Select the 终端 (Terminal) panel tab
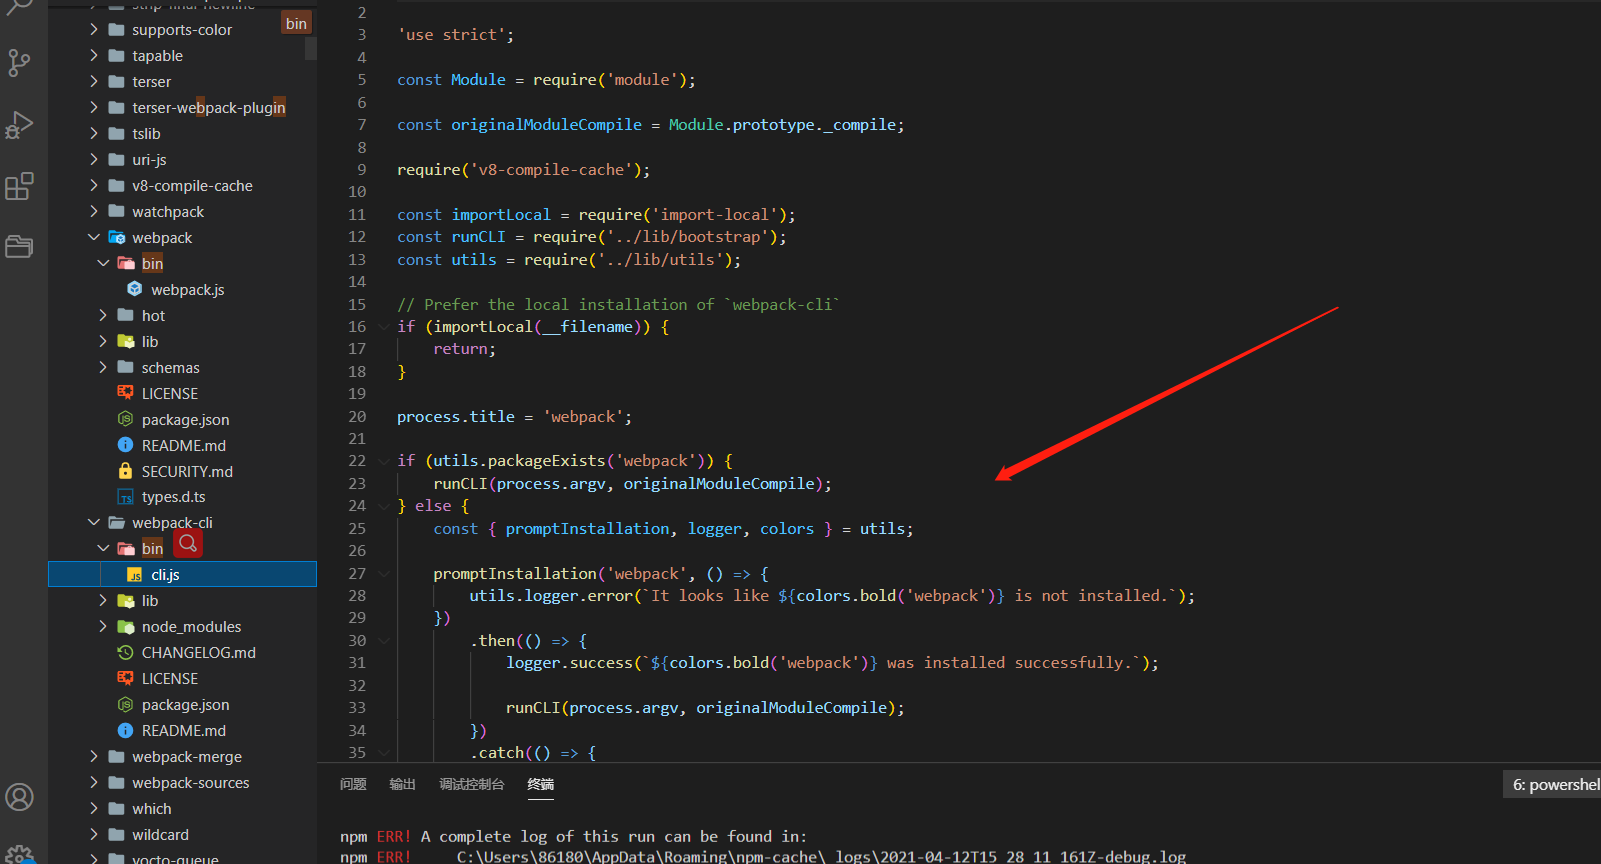Image resolution: width=1601 pixels, height=864 pixels. point(541,784)
